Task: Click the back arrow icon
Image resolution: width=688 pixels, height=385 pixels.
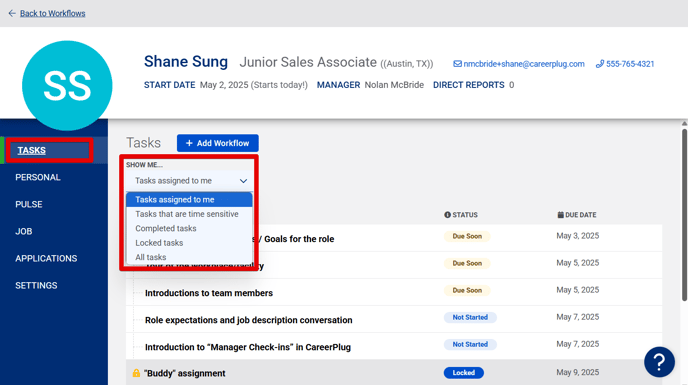Action: tap(12, 14)
